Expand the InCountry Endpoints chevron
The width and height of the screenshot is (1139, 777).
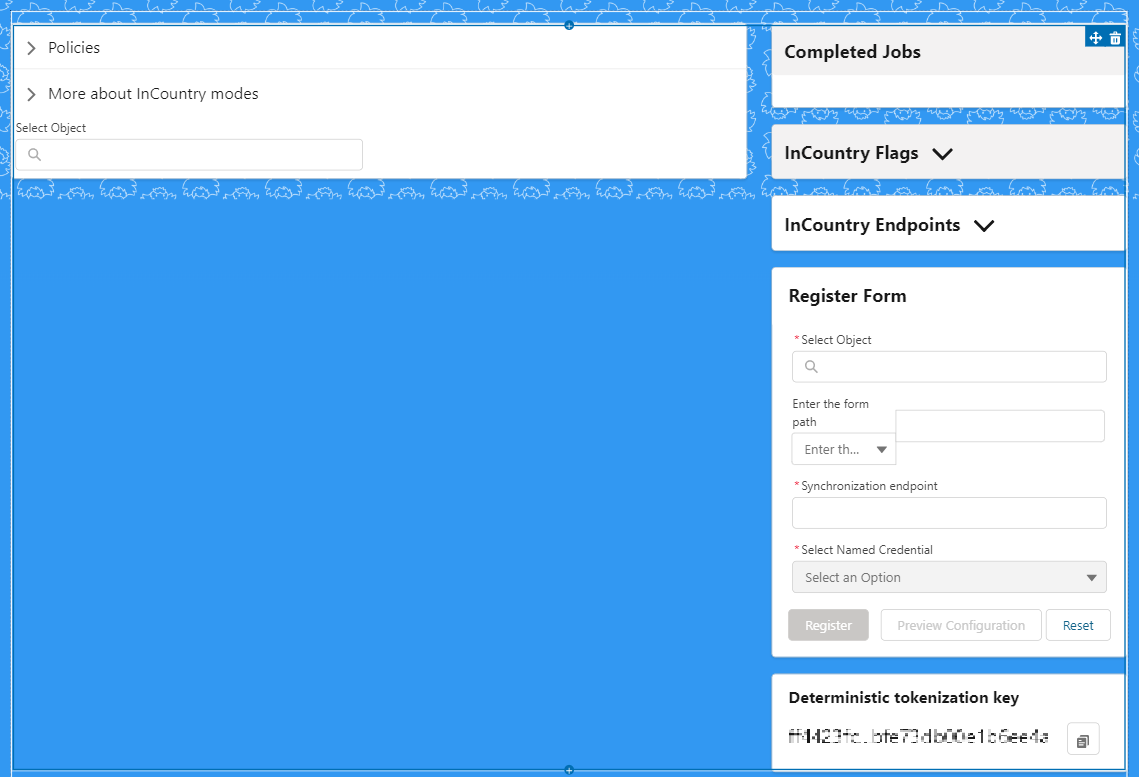[984, 226]
